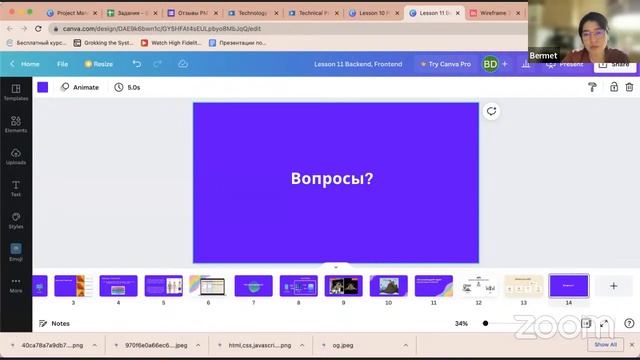Open the More options in sidebar
Viewport: 640px width, 360px height.
(x=16, y=285)
